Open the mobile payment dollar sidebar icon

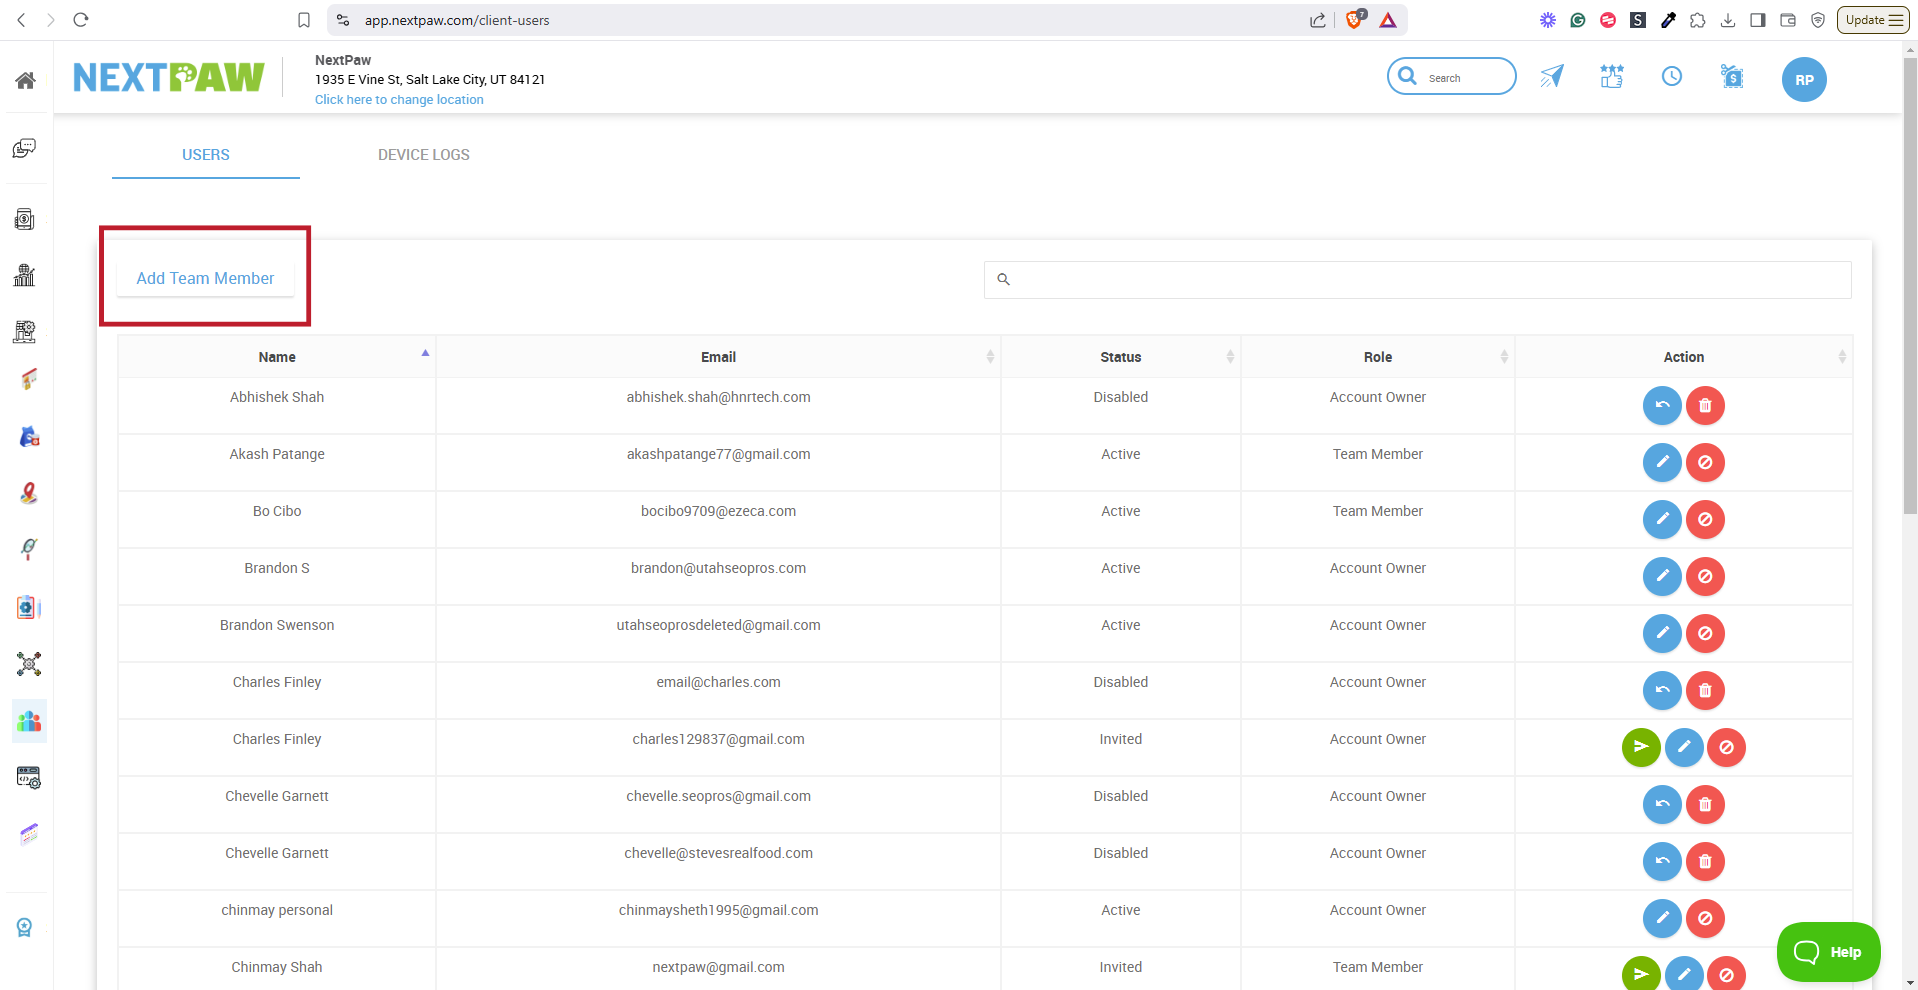pyautogui.click(x=25, y=219)
